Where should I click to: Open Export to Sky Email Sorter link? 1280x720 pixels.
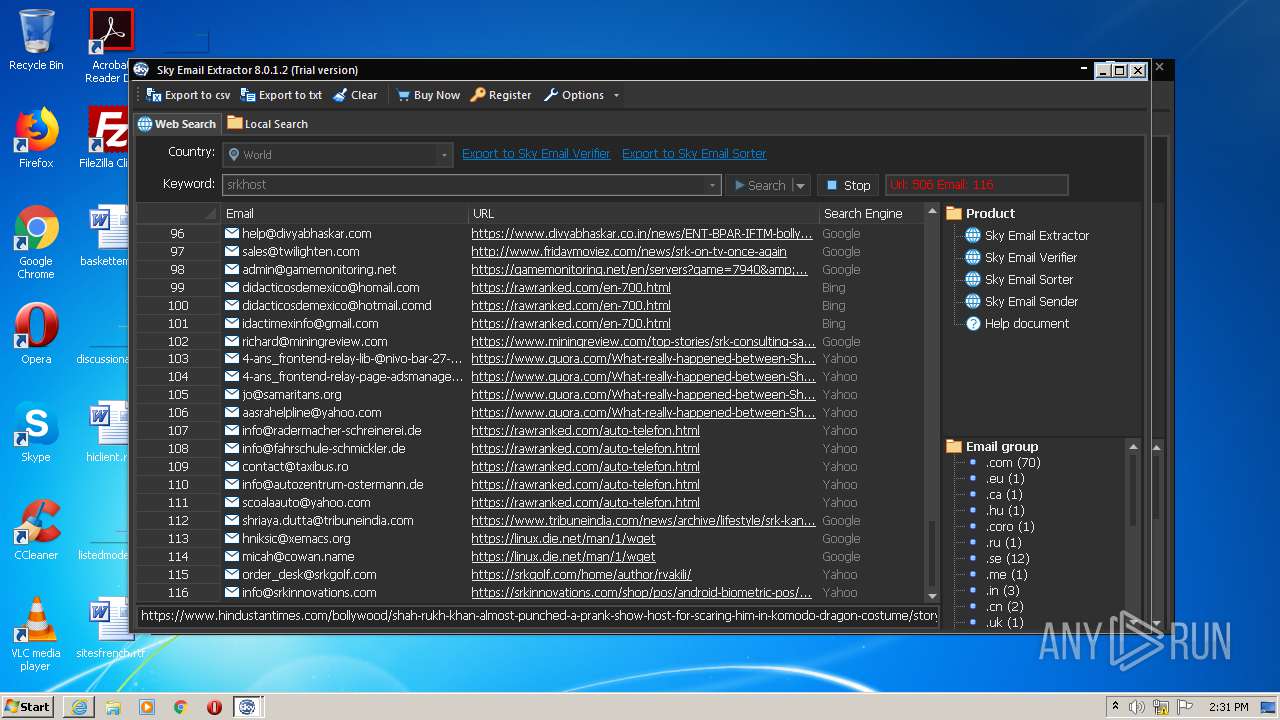694,153
